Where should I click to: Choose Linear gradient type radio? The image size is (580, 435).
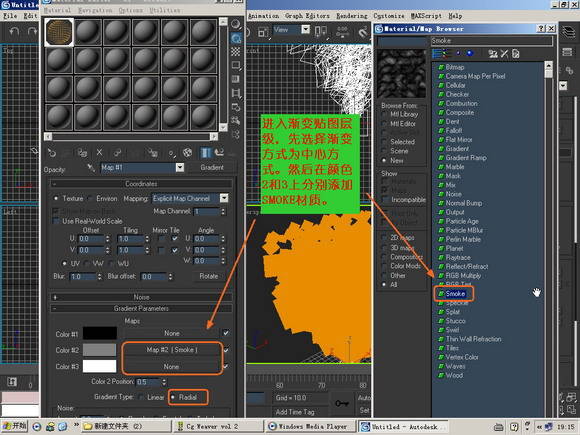coord(141,397)
